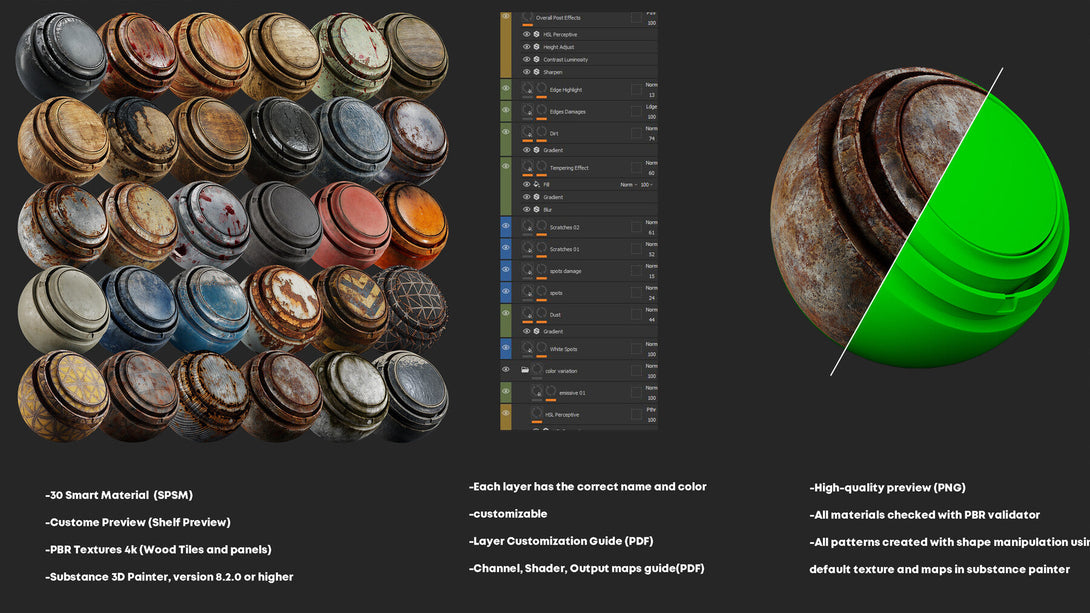This screenshot has width=1090, height=613.
Task: Select the Overall Post Effects layer thumbnail
Action: click(528, 17)
